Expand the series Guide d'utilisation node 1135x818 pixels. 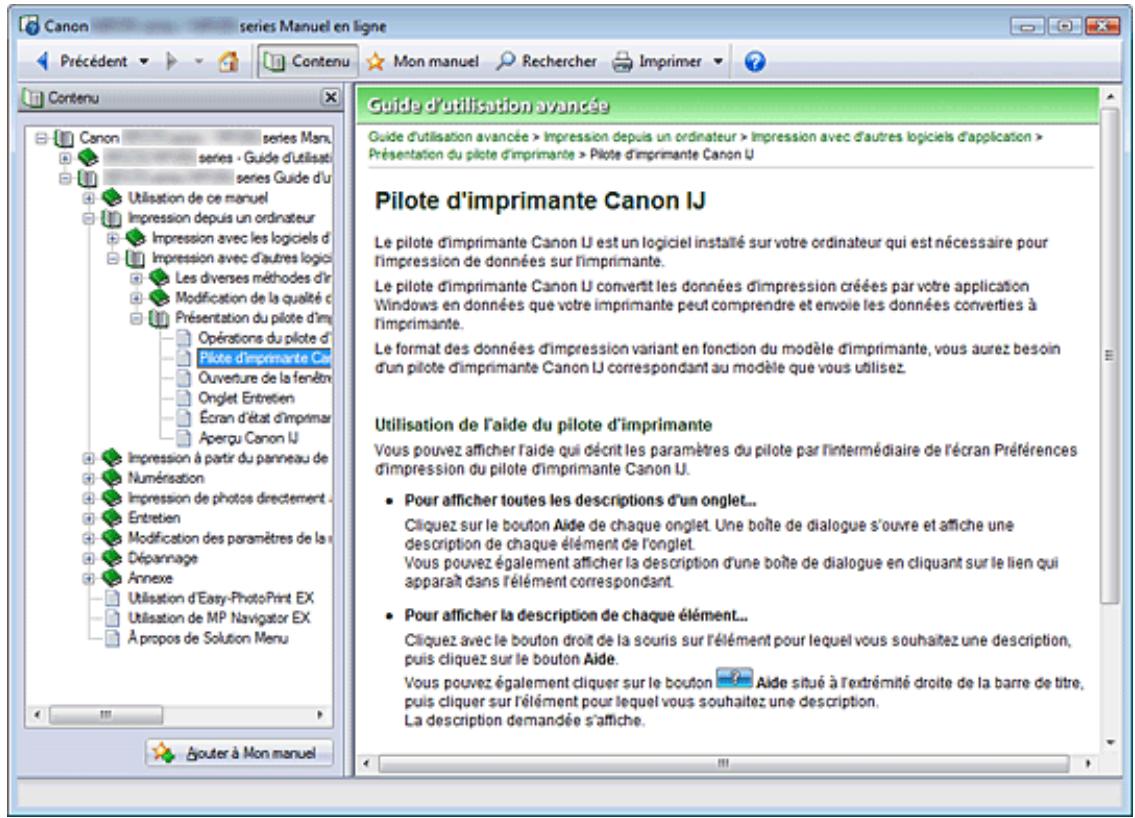[65, 157]
